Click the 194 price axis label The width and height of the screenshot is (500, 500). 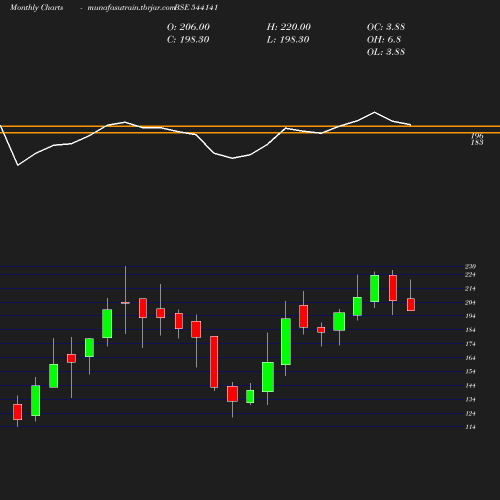click(470, 316)
